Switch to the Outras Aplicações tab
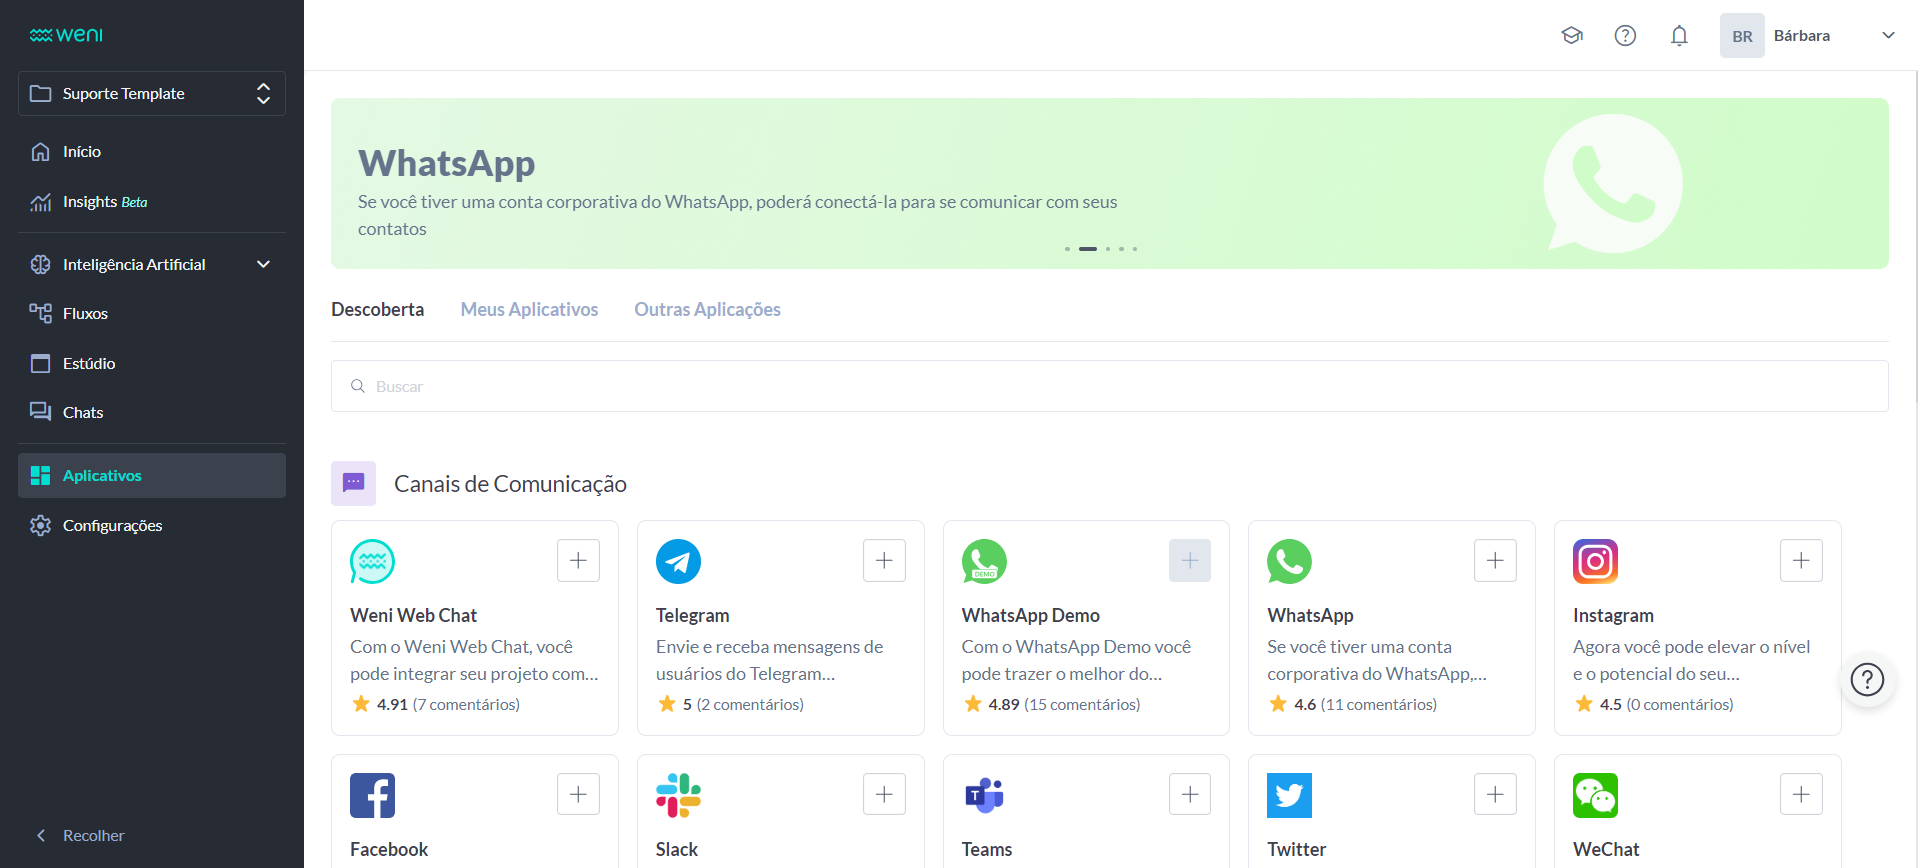1918x868 pixels. 707,309
